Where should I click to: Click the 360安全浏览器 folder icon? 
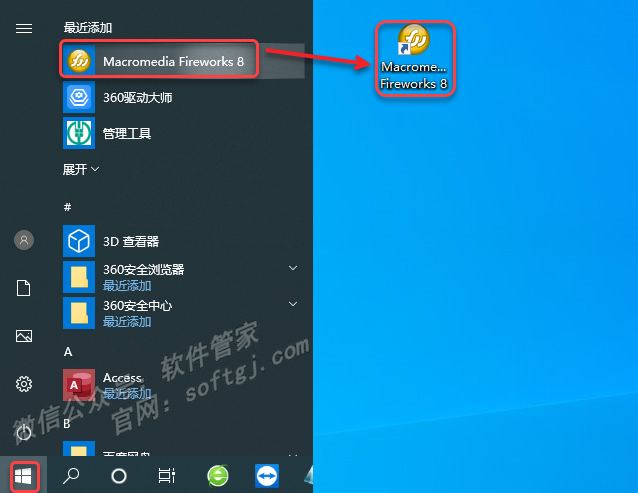[79, 277]
